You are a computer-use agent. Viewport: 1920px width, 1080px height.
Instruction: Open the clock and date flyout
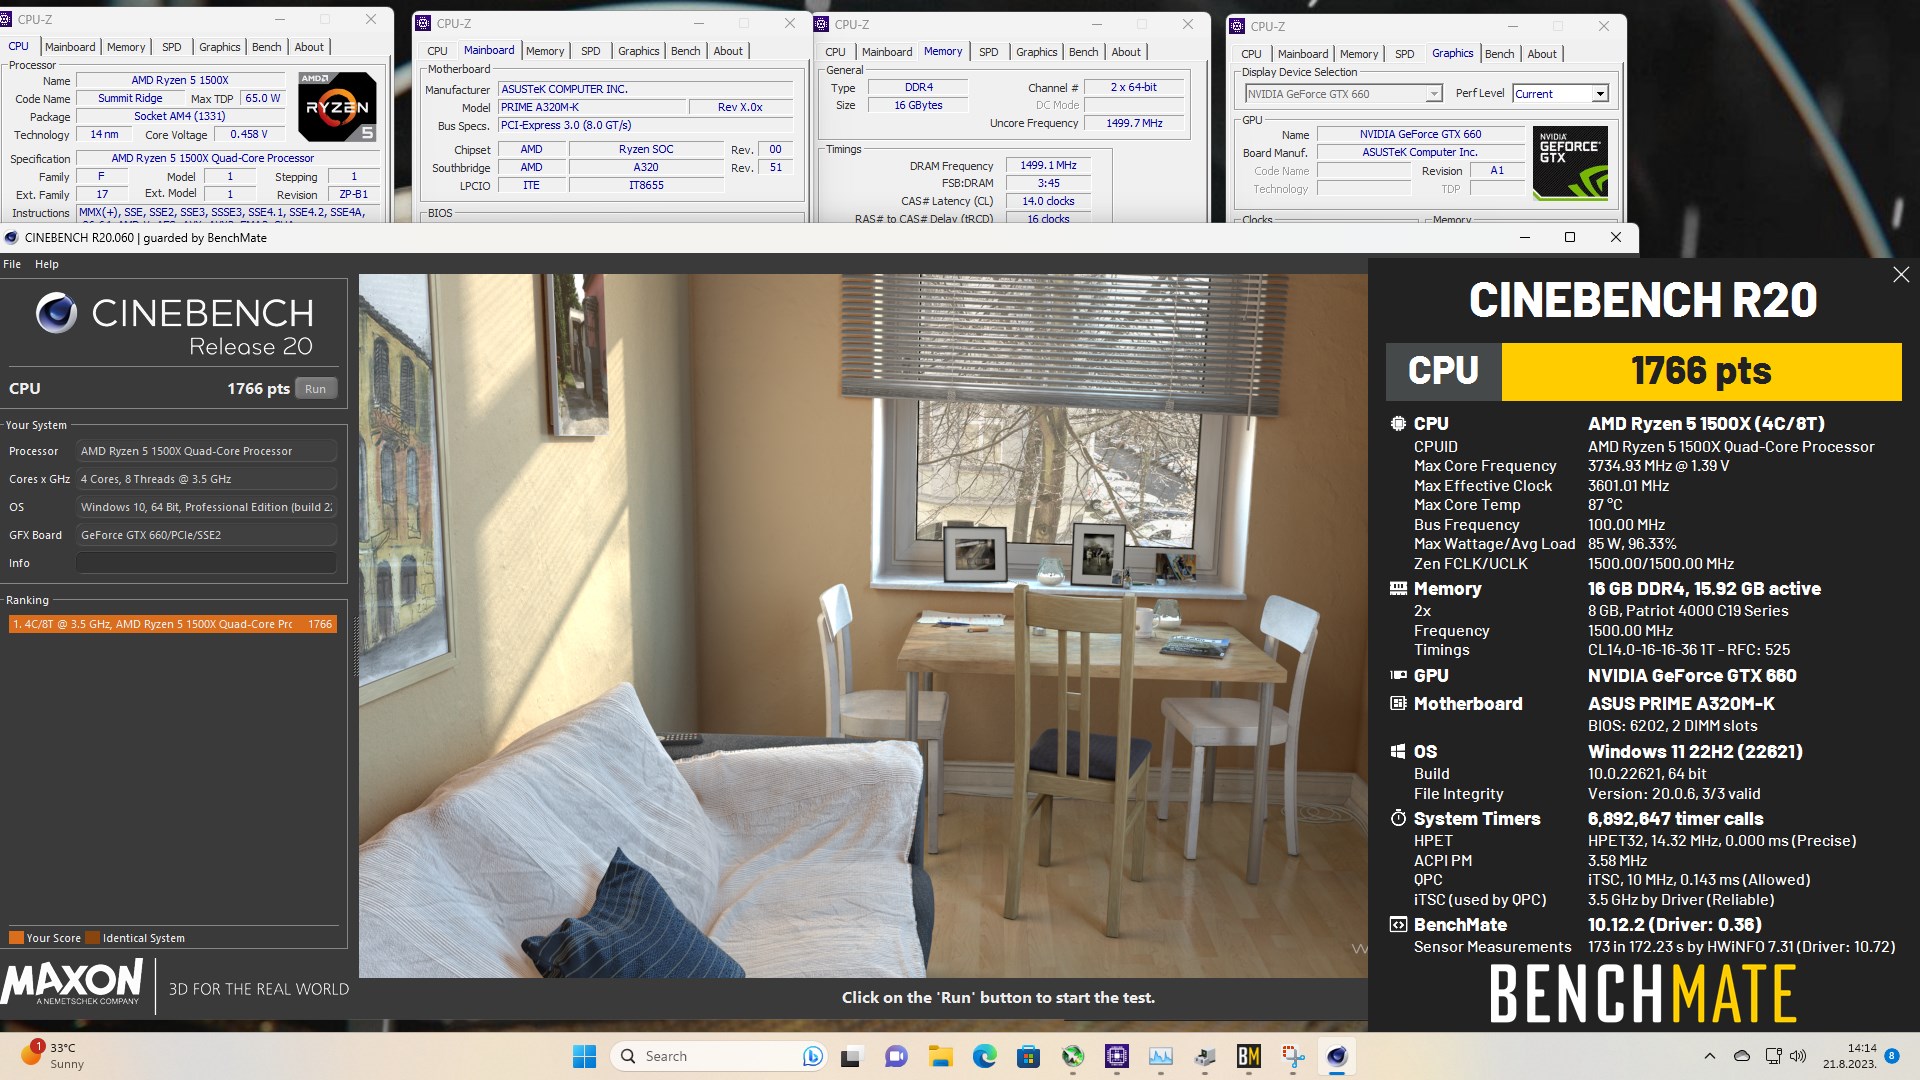1850,1056
